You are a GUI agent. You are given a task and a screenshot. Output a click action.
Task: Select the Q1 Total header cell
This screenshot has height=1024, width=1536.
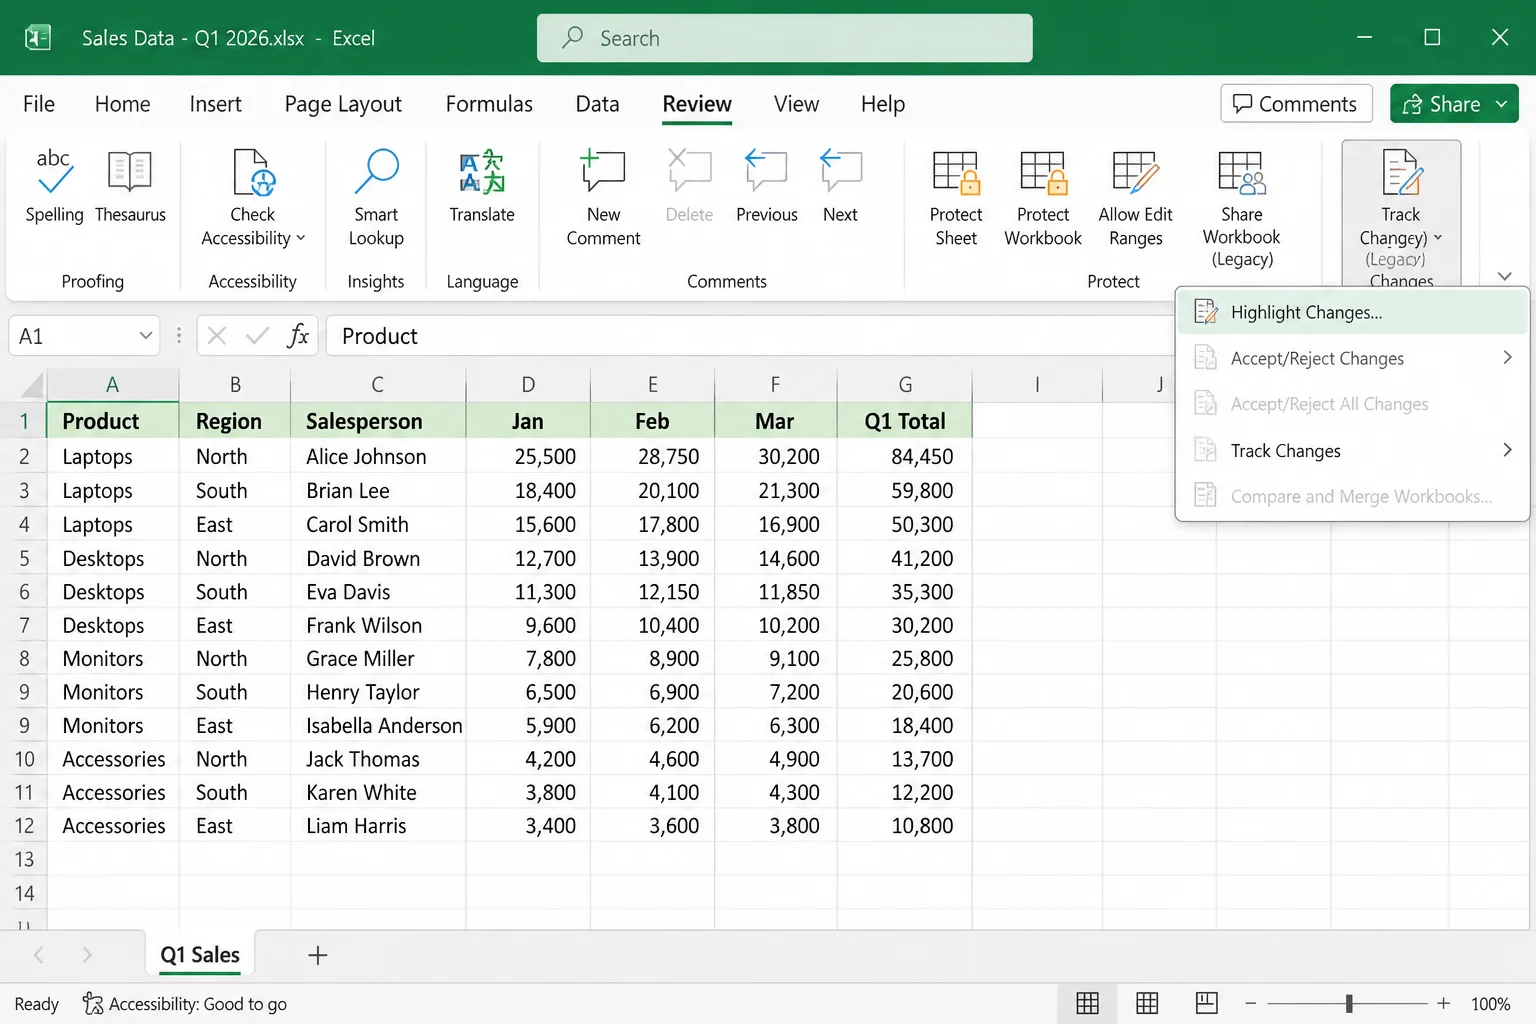click(x=904, y=421)
